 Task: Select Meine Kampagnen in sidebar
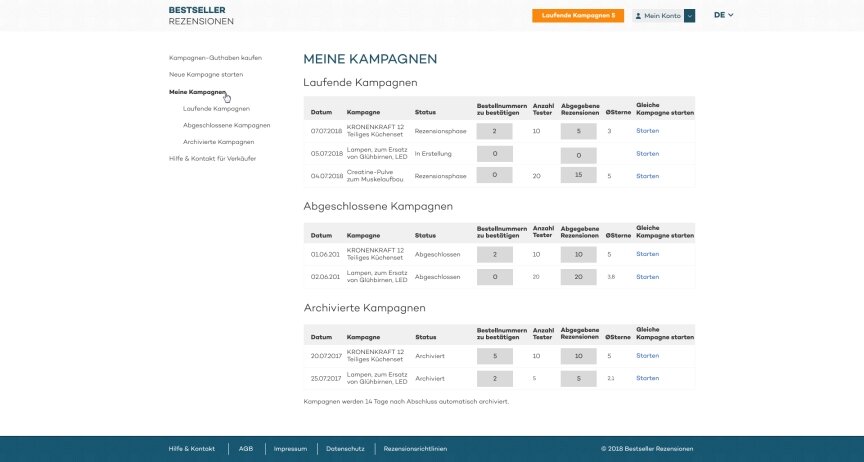coord(197,92)
